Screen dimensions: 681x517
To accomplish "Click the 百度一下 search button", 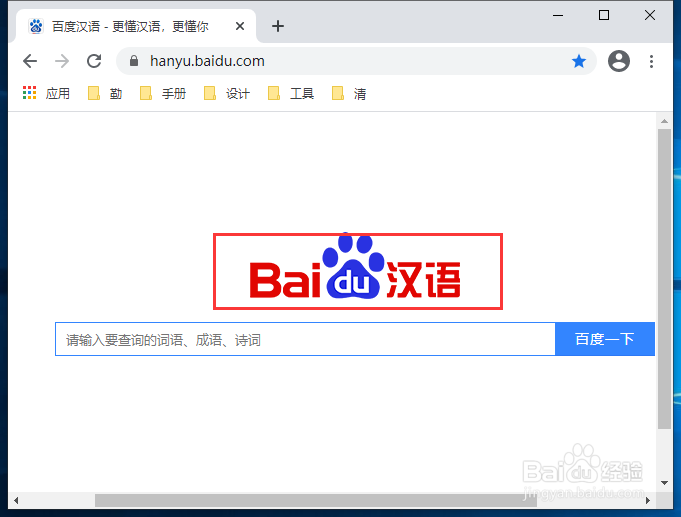I will 605,339.
